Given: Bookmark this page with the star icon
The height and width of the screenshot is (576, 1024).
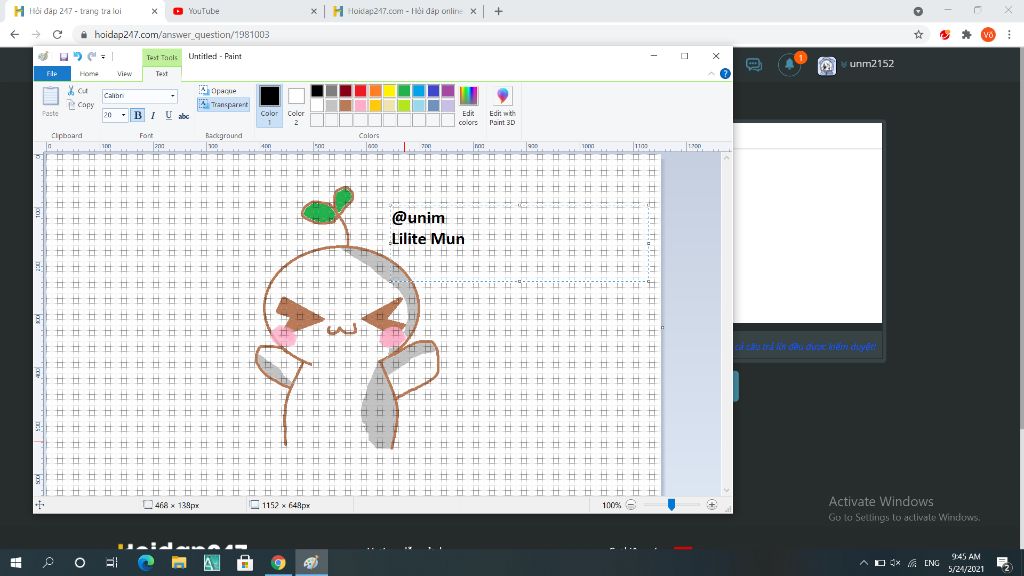Looking at the screenshot, I should [x=919, y=35].
